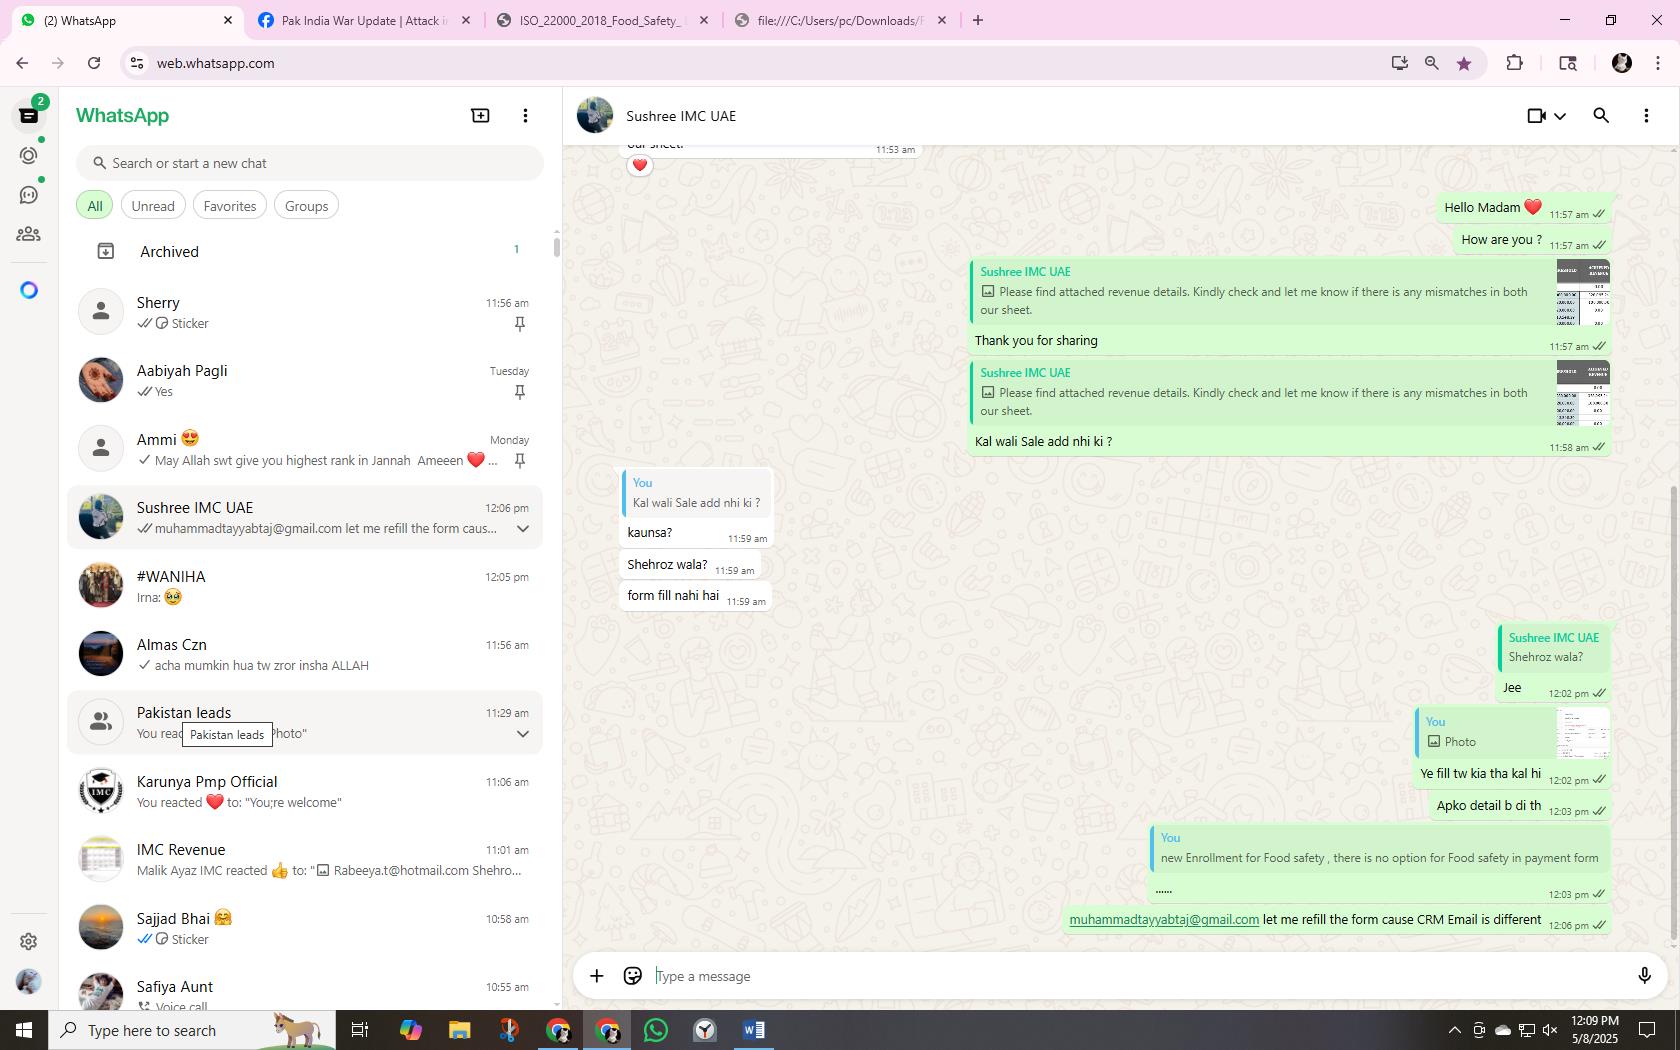The image size is (1680, 1050).
Task: Click the pin icon on the Sherry chat
Action: point(520,324)
